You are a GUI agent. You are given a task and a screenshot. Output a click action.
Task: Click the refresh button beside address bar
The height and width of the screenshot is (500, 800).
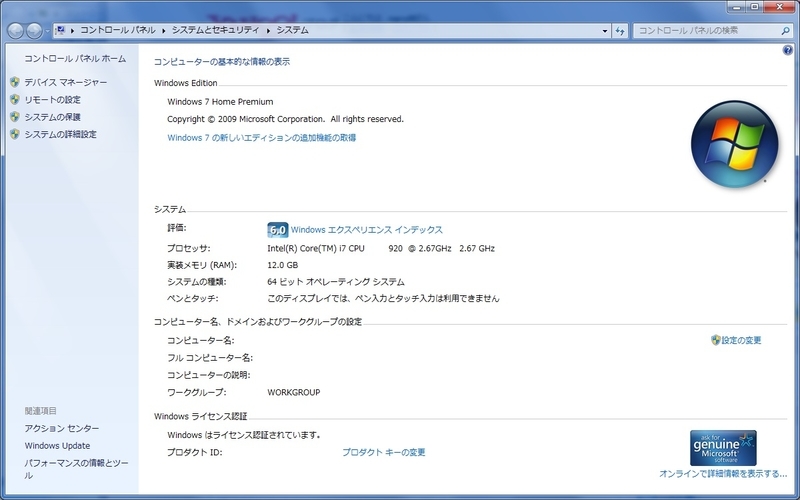pyautogui.click(x=620, y=31)
